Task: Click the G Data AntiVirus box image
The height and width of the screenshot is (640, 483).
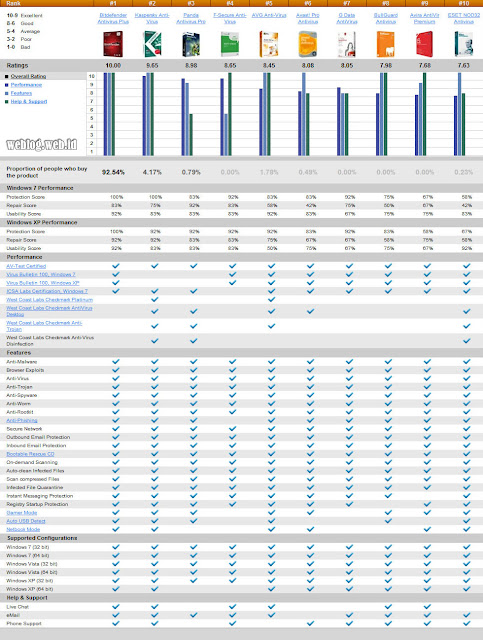Action: pyautogui.click(x=347, y=44)
